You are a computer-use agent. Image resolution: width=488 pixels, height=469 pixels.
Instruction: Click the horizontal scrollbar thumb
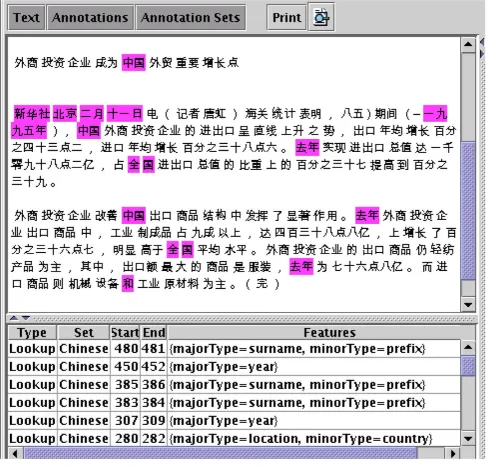(x=221, y=454)
